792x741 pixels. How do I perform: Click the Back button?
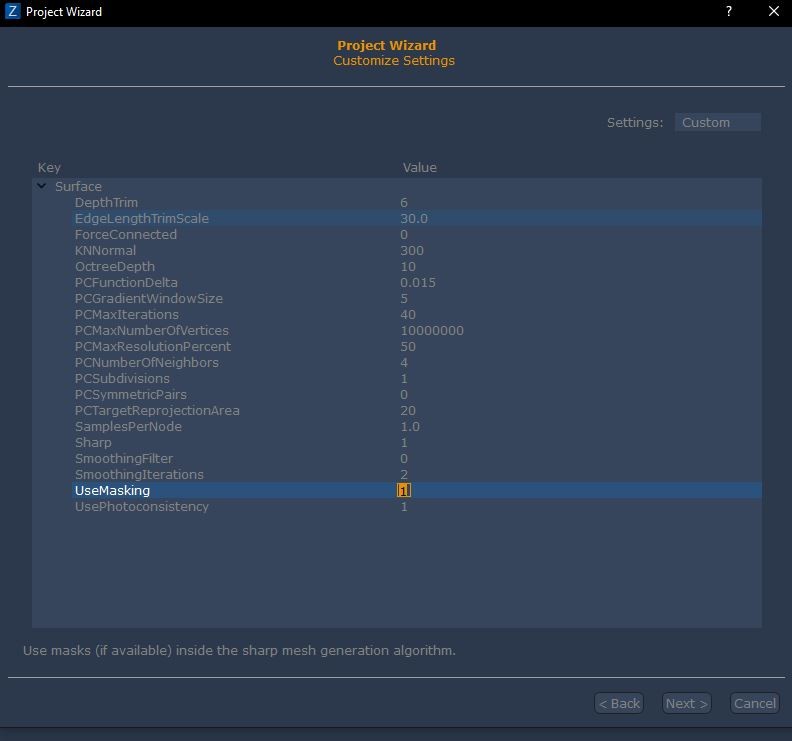(x=618, y=703)
